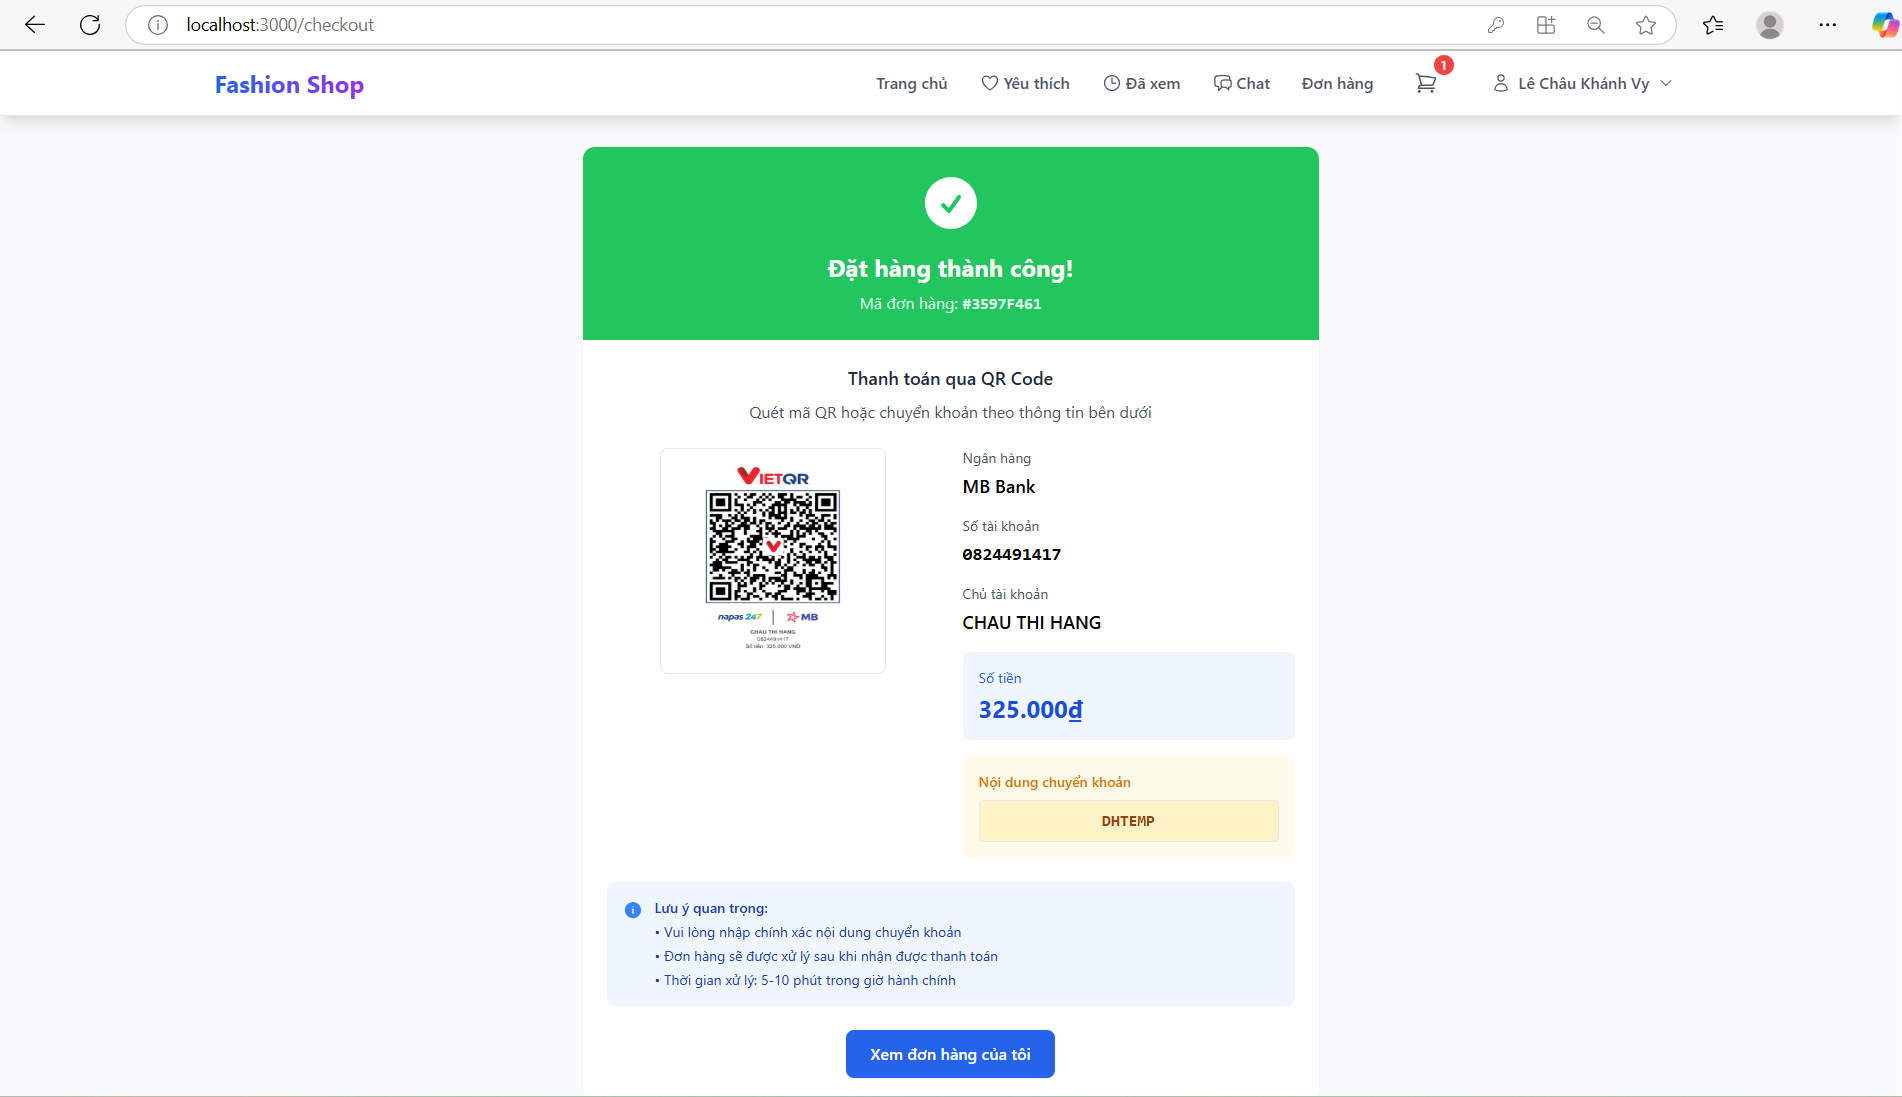Screen dimensions: 1902x1097
Task: Click the Xem đơn hàng của tôi button
Action: pos(950,1054)
